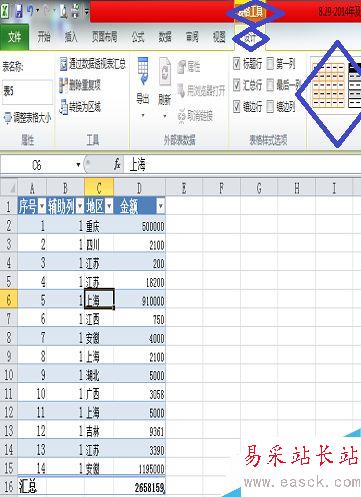The width and height of the screenshot is (361, 497).
Task: Switch to the 公式 Formulas tab
Action: 138,37
